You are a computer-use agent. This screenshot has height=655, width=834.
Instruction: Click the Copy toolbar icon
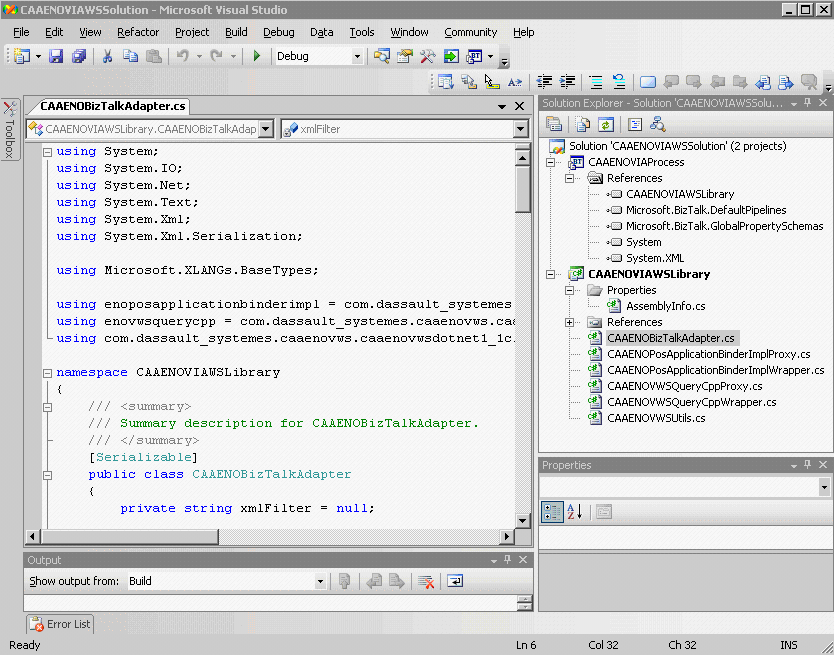pyautogui.click(x=130, y=56)
